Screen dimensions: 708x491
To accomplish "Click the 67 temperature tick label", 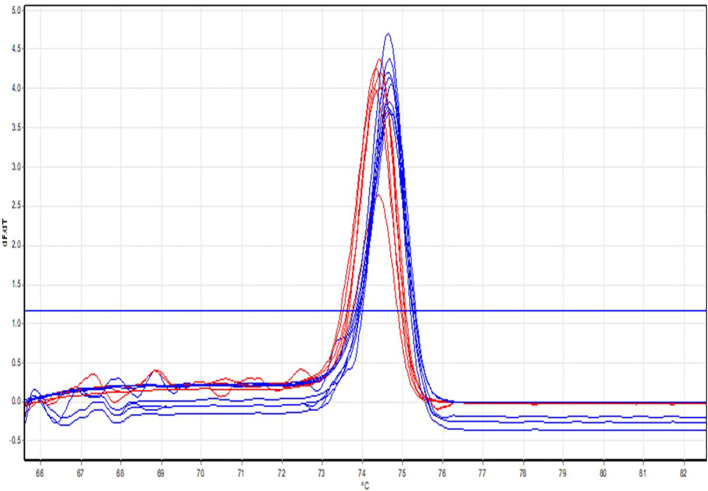I will click(81, 473).
